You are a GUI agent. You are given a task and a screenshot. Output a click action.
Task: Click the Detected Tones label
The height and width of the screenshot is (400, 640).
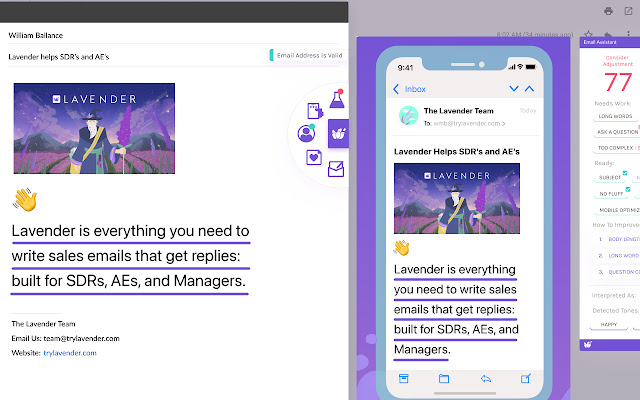coord(615,311)
